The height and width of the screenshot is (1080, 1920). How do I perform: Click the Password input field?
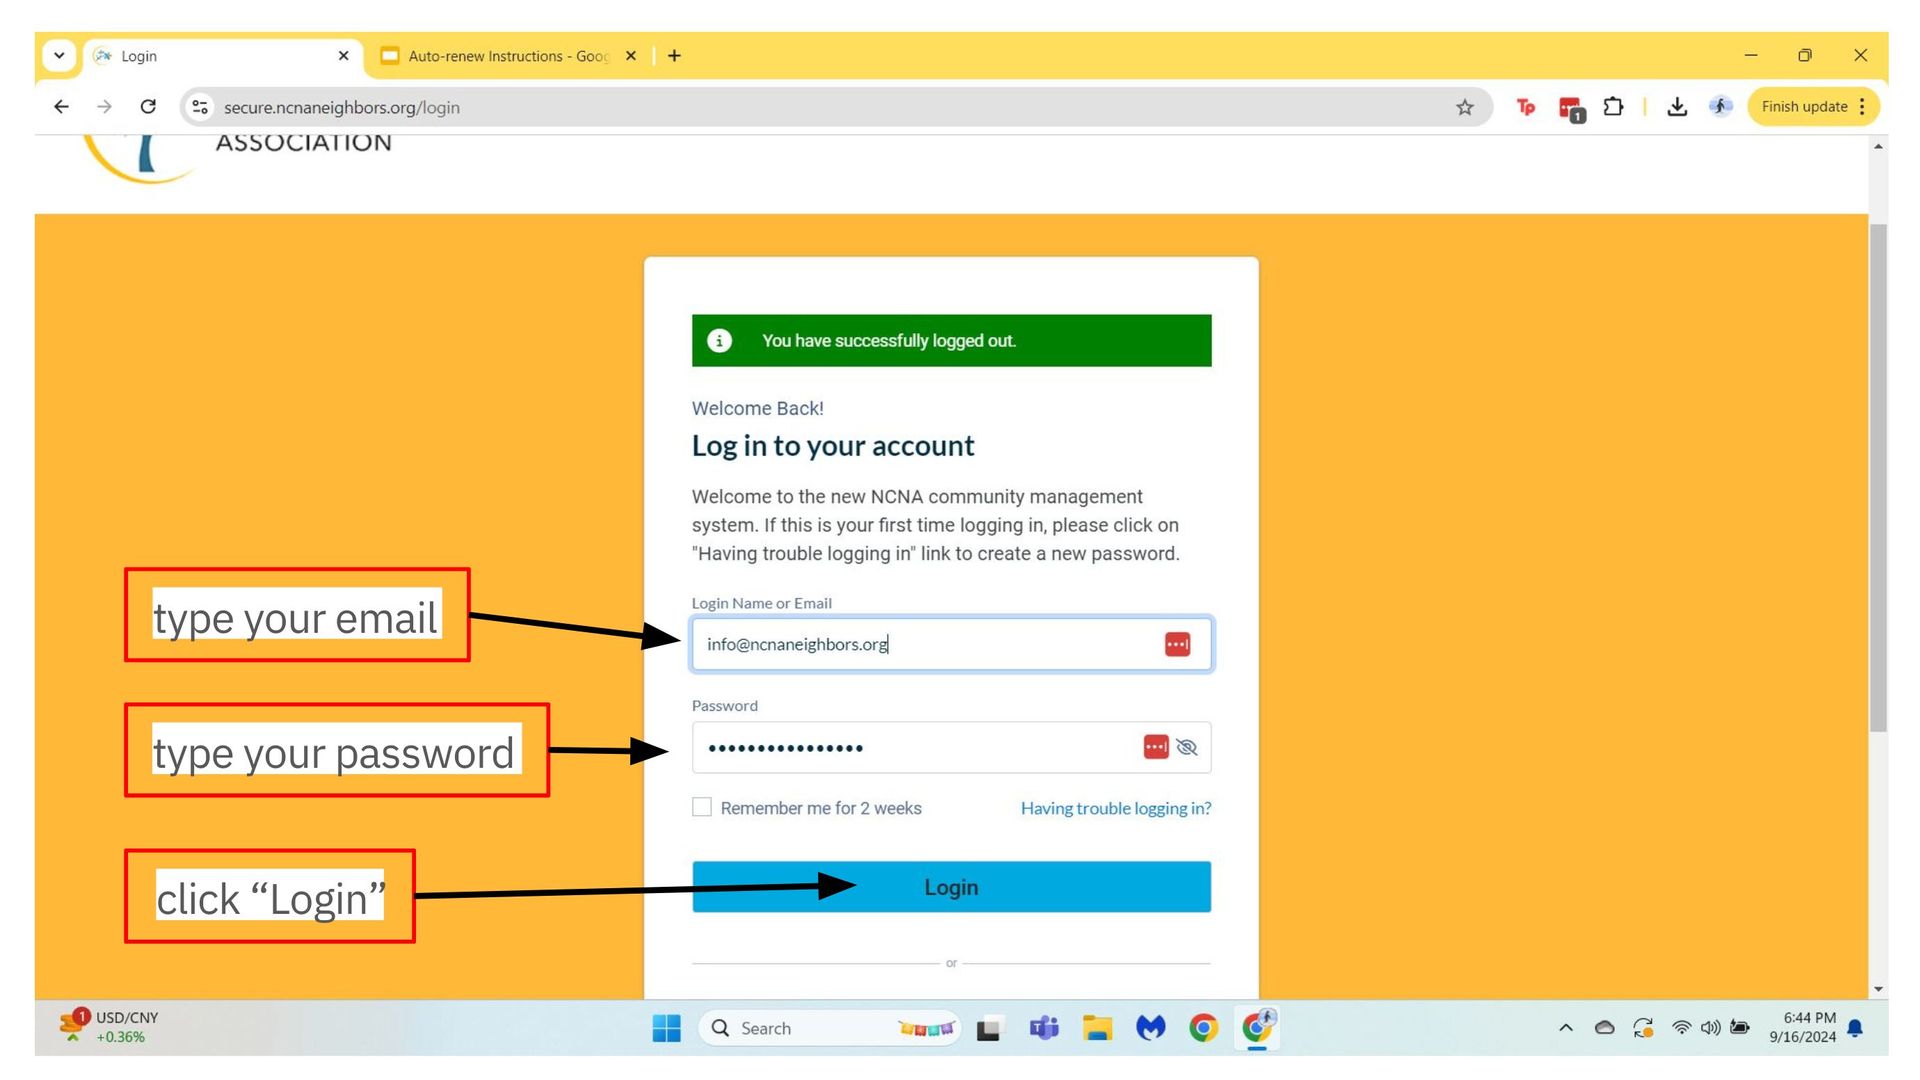951,747
